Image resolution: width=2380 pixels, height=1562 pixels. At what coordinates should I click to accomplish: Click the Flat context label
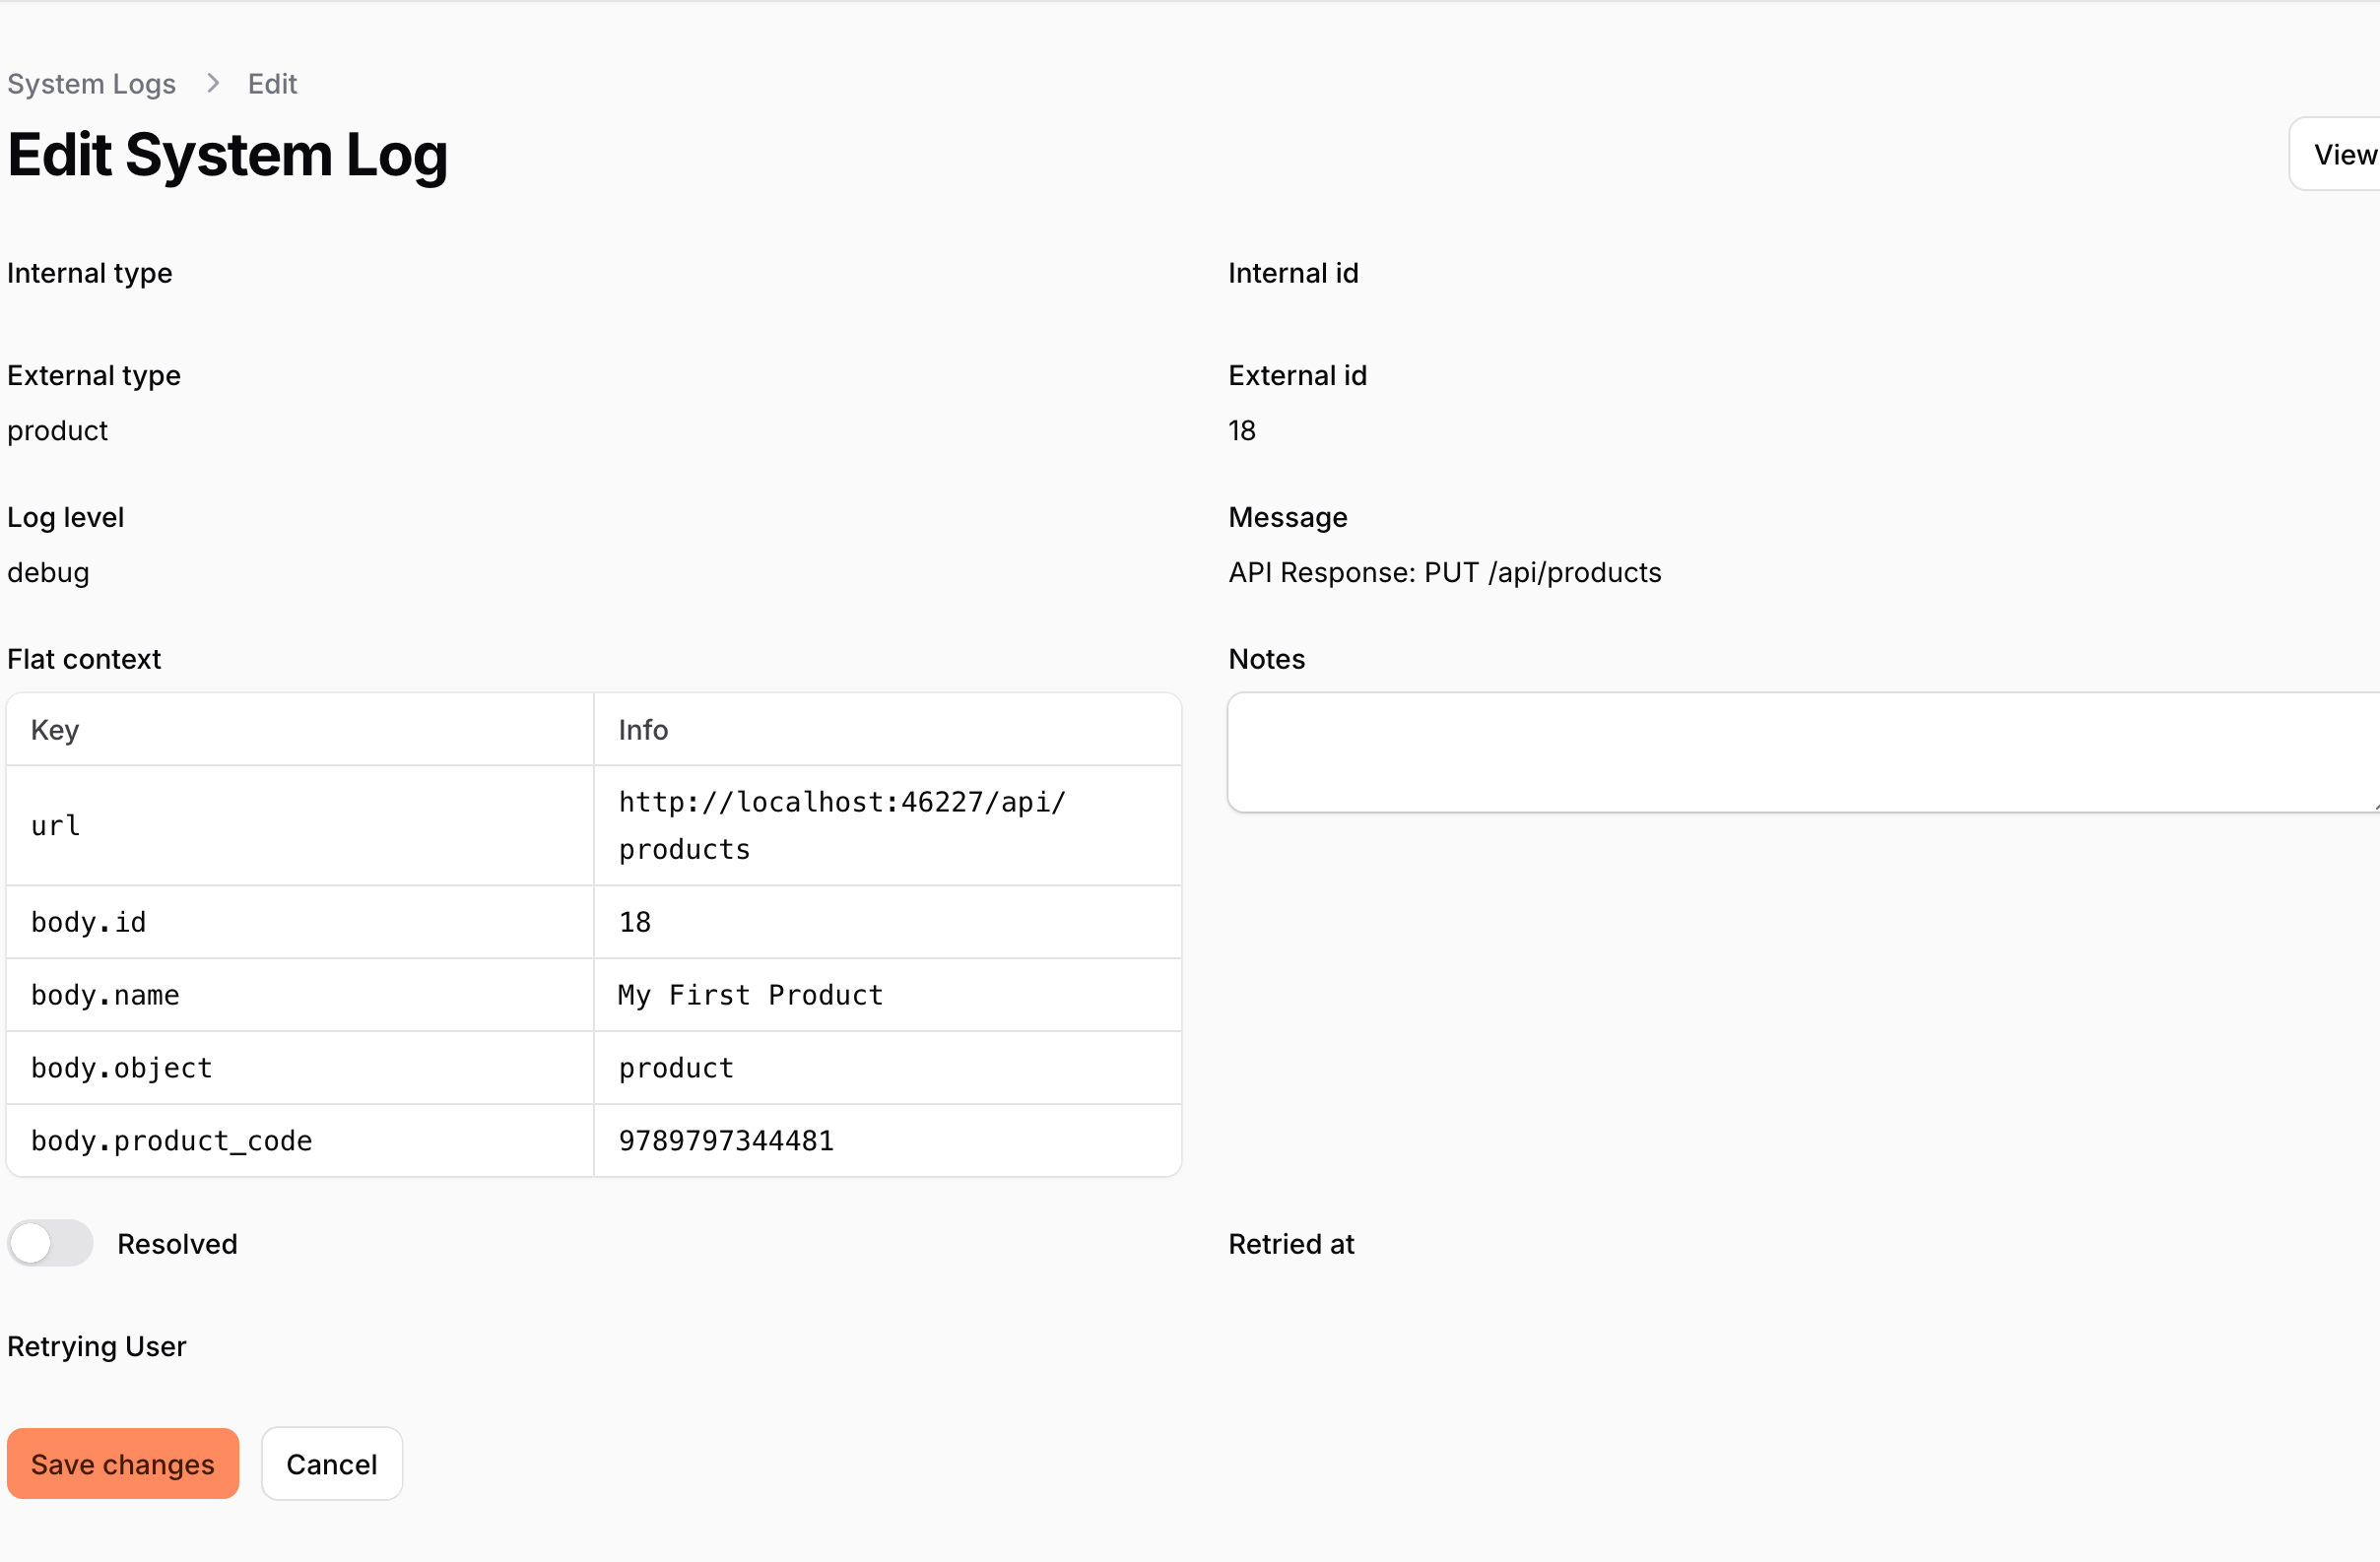(x=84, y=659)
